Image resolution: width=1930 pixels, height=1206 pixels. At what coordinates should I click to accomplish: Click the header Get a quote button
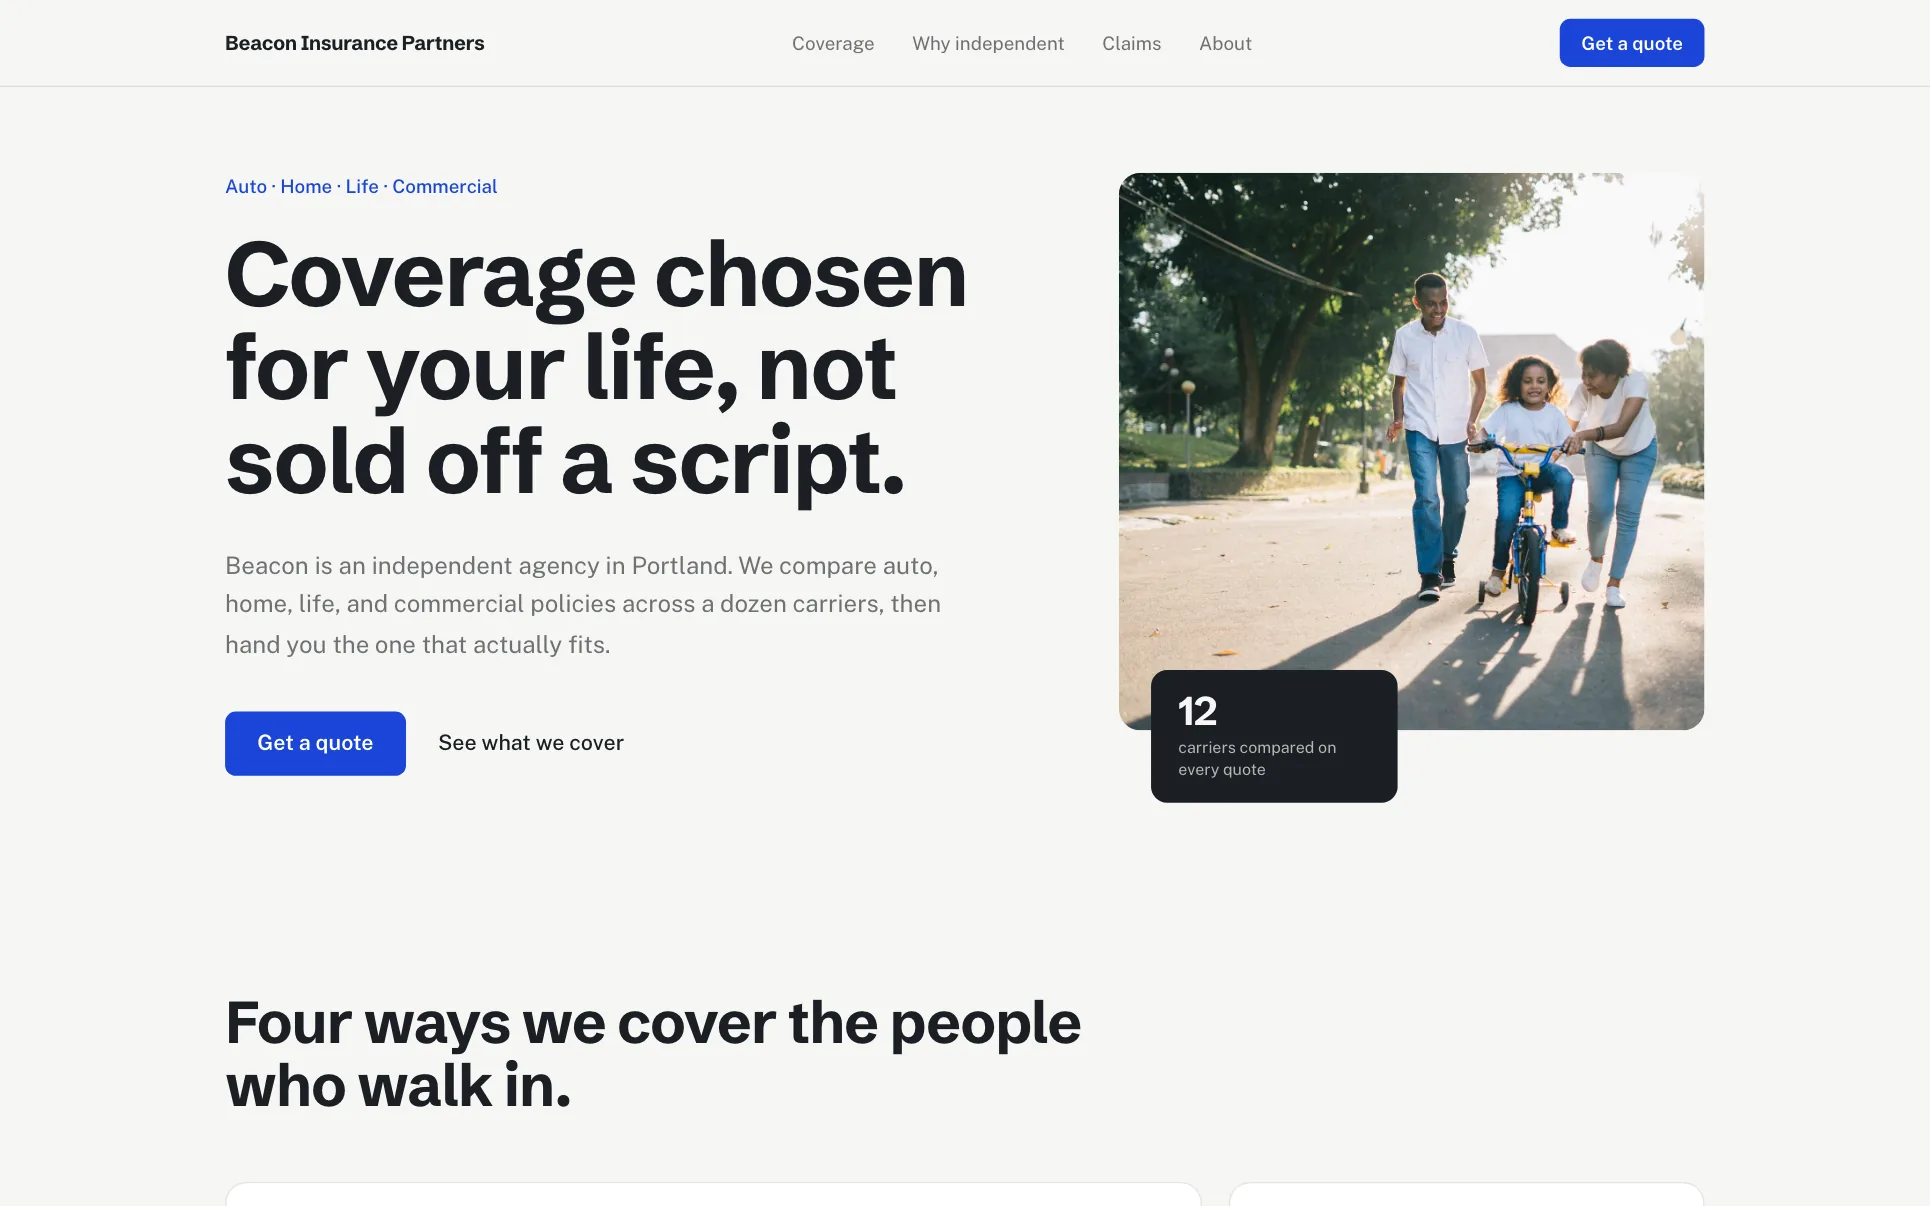pos(1631,43)
